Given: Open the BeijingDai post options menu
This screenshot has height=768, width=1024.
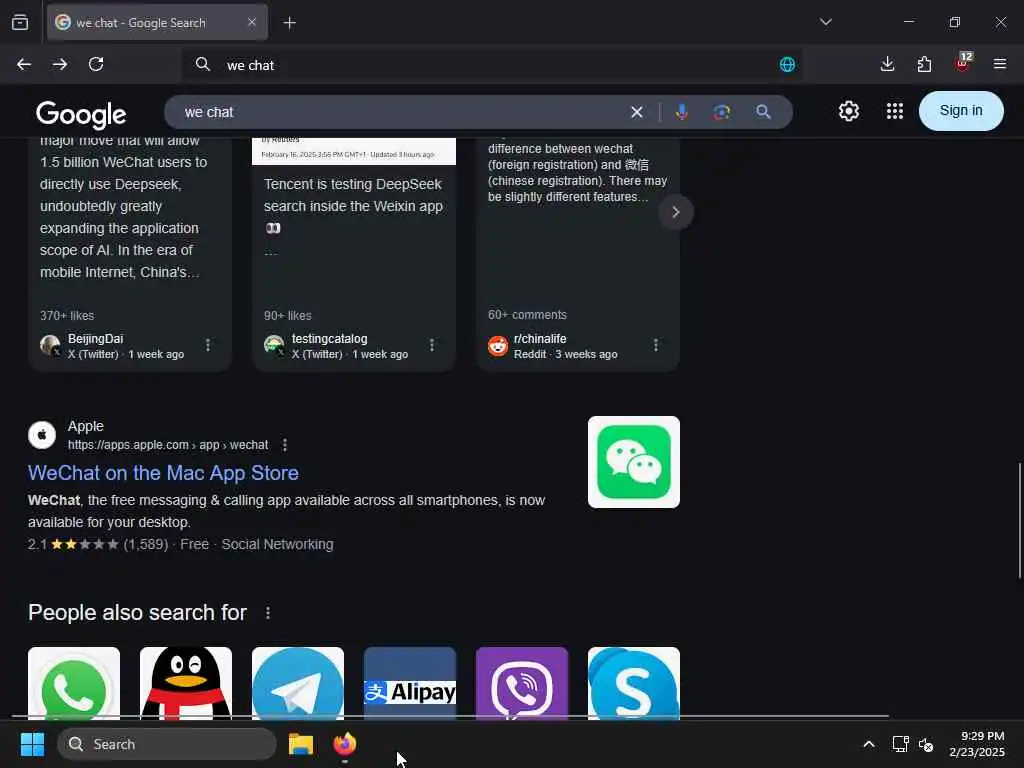Looking at the screenshot, I should click(x=208, y=345).
